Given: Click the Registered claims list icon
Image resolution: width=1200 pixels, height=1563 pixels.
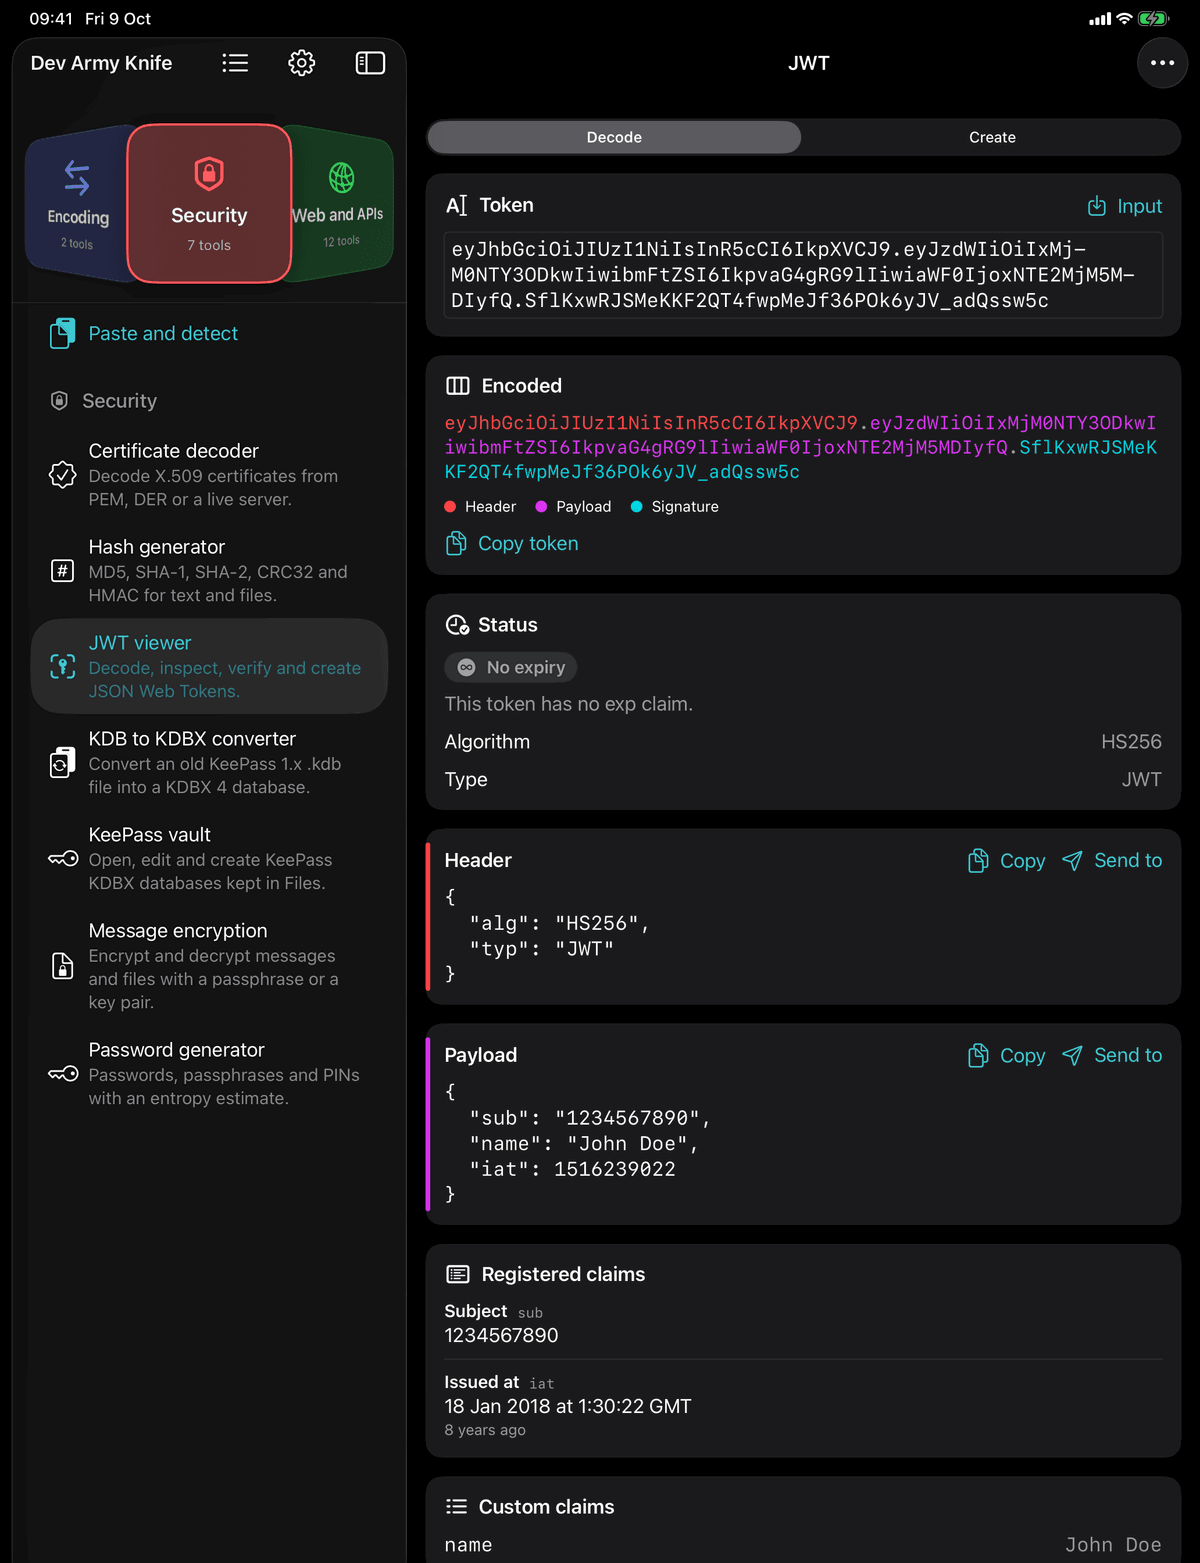Looking at the screenshot, I should (457, 1274).
